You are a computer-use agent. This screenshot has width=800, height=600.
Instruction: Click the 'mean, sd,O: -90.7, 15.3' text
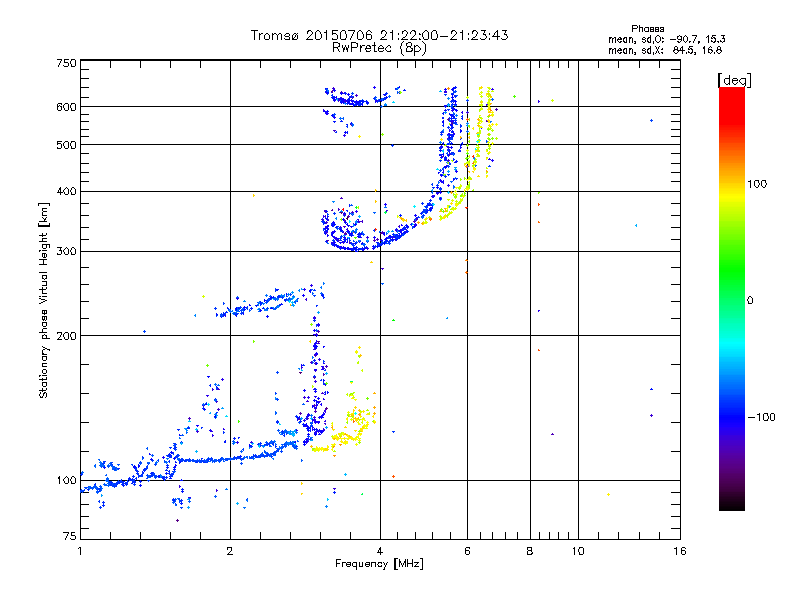tap(666, 39)
